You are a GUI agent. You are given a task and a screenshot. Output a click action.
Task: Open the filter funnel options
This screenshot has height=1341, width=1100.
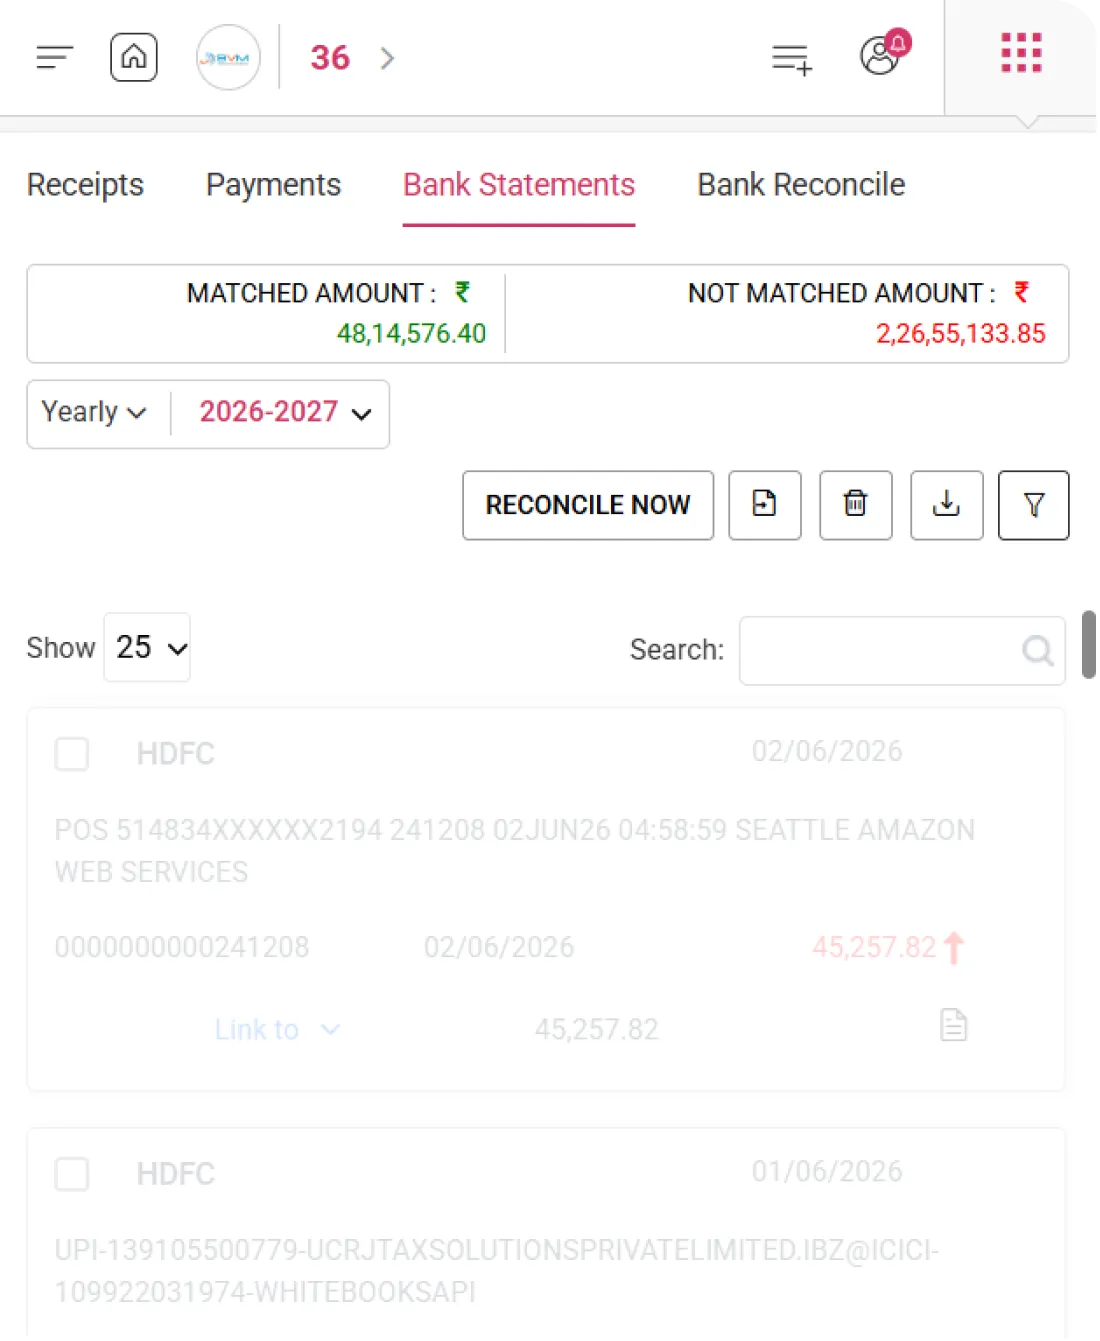point(1034,505)
